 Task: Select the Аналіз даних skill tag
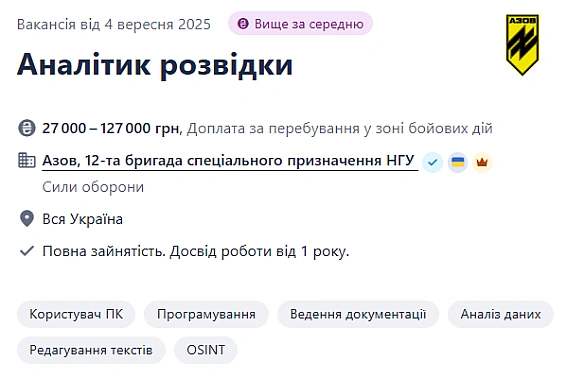pyautogui.click(x=501, y=314)
